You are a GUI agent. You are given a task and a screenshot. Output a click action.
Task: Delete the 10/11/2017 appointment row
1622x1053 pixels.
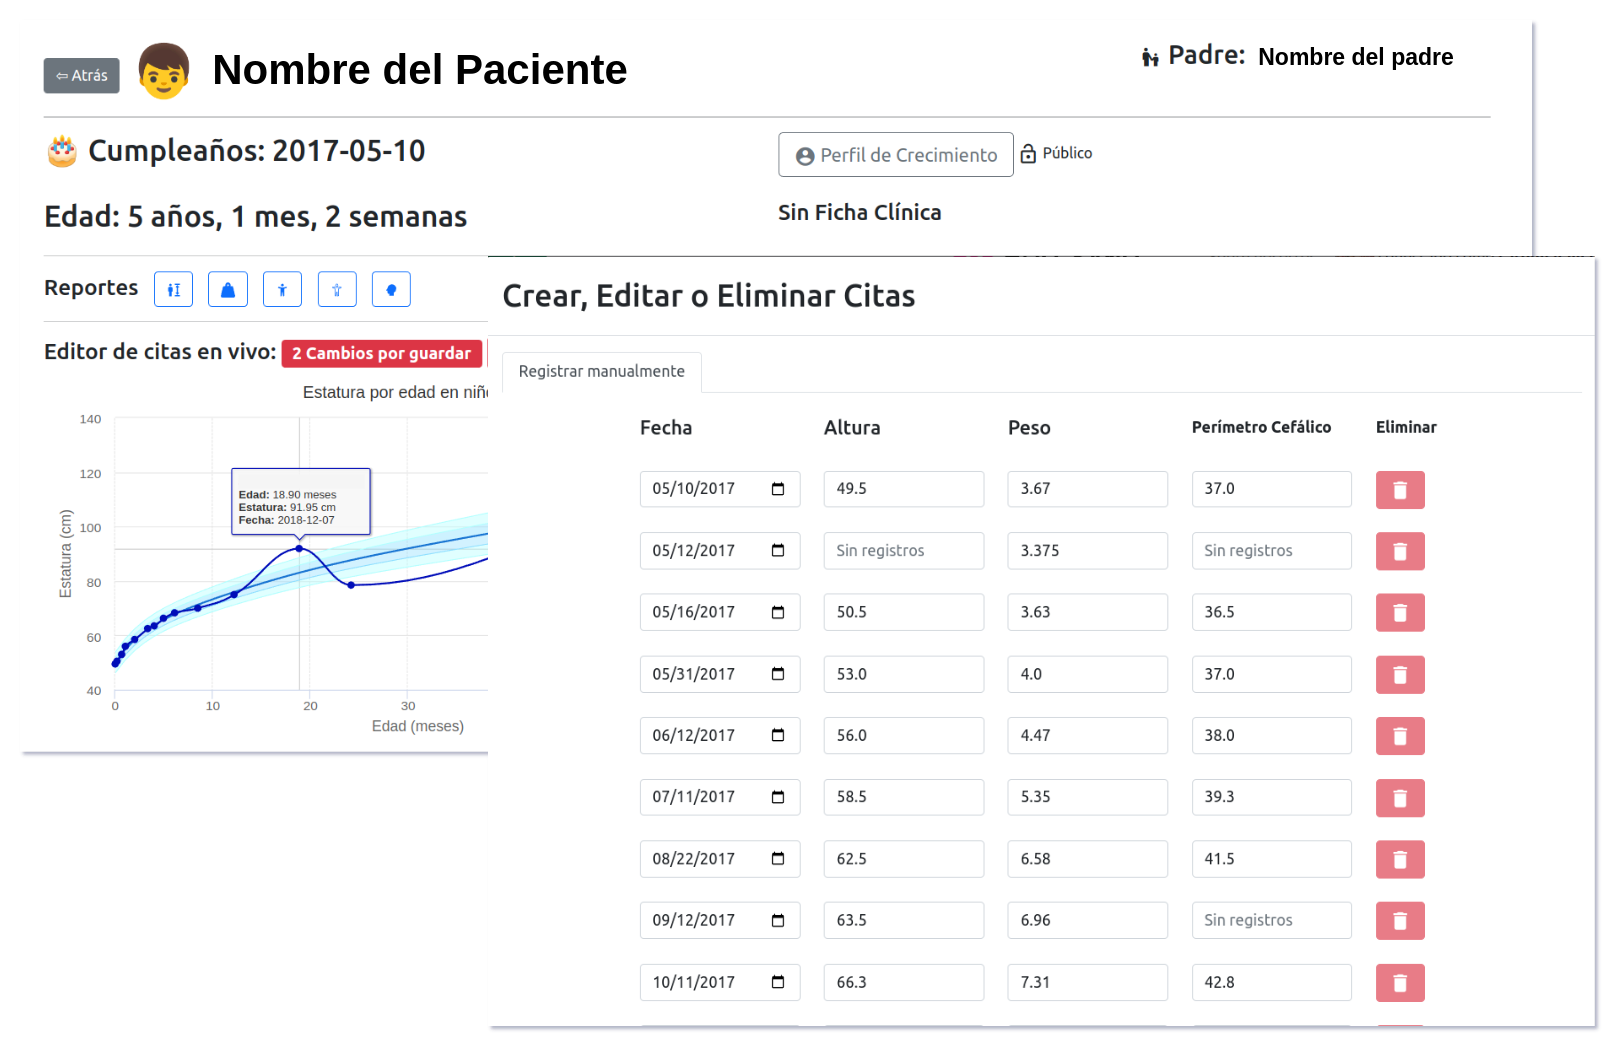(1400, 983)
